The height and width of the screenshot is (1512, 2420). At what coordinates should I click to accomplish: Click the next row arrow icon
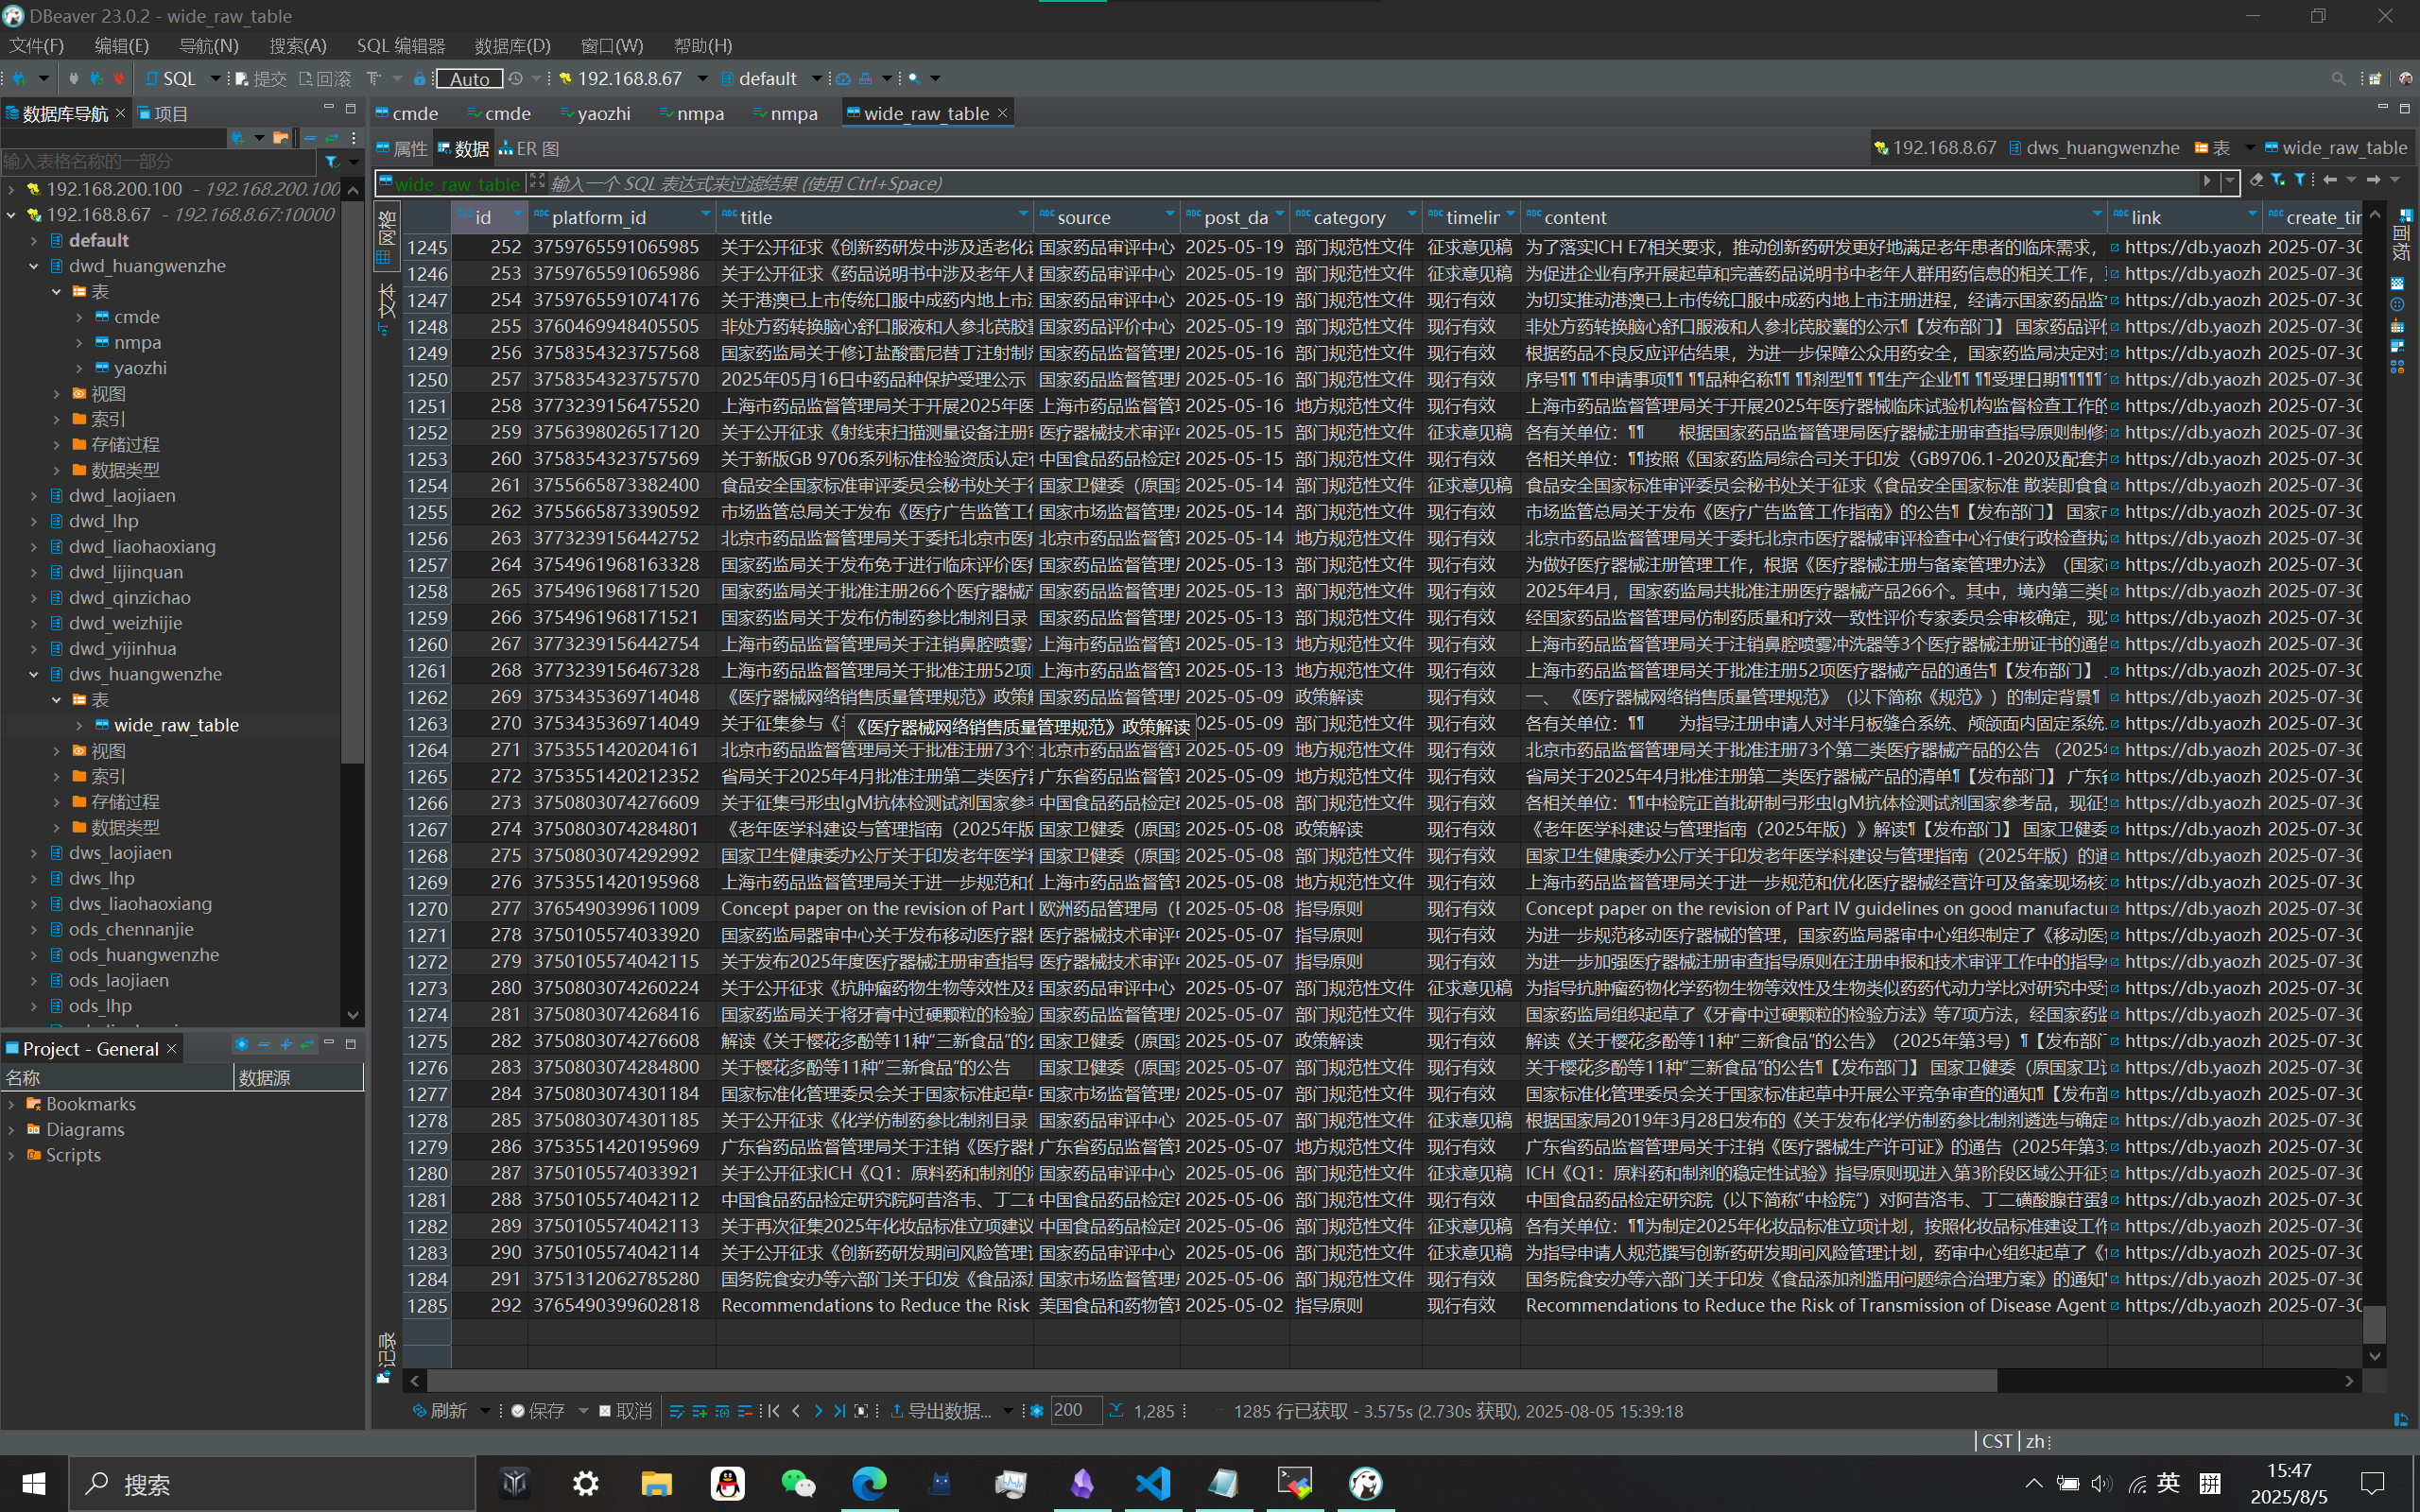818,1411
